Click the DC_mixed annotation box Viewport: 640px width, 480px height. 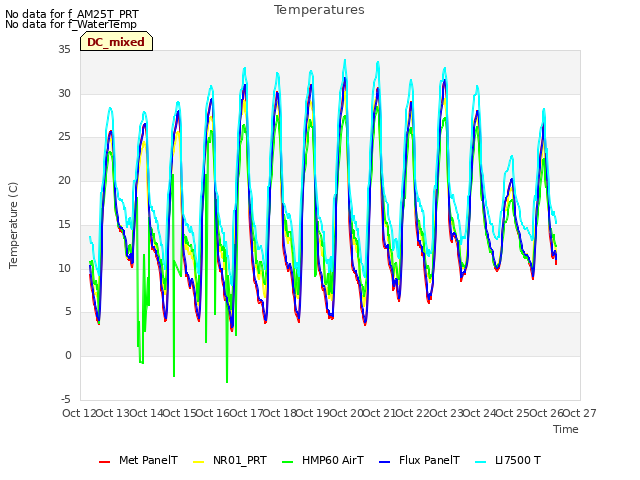tap(116, 42)
